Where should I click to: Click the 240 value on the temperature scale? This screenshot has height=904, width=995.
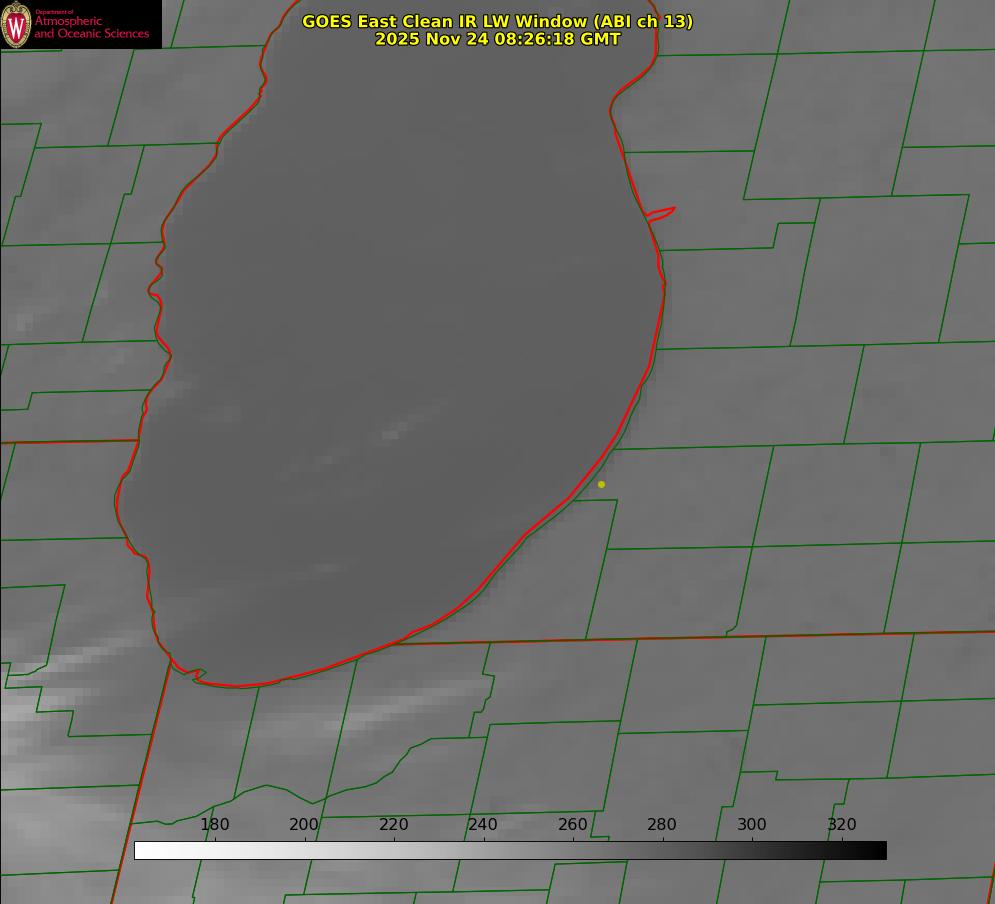point(483,824)
